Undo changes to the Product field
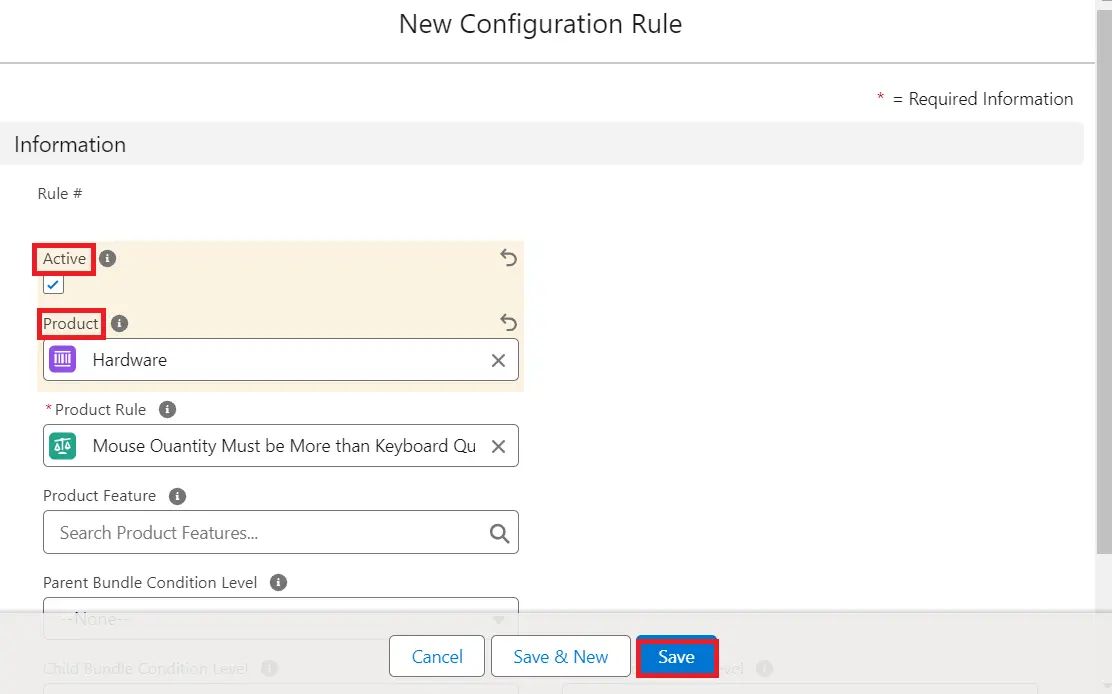 pos(508,323)
